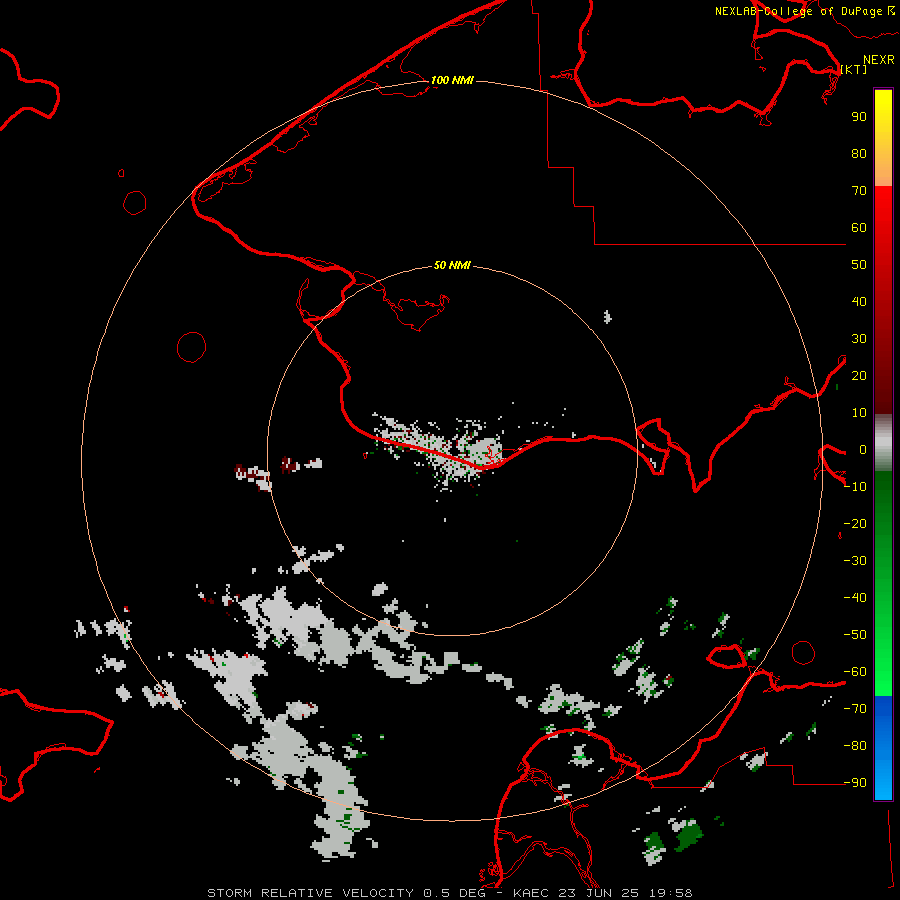Viewport: 900px width, 900px height.
Task: Click the -50 value on the velocity scale
Action: click(x=855, y=635)
